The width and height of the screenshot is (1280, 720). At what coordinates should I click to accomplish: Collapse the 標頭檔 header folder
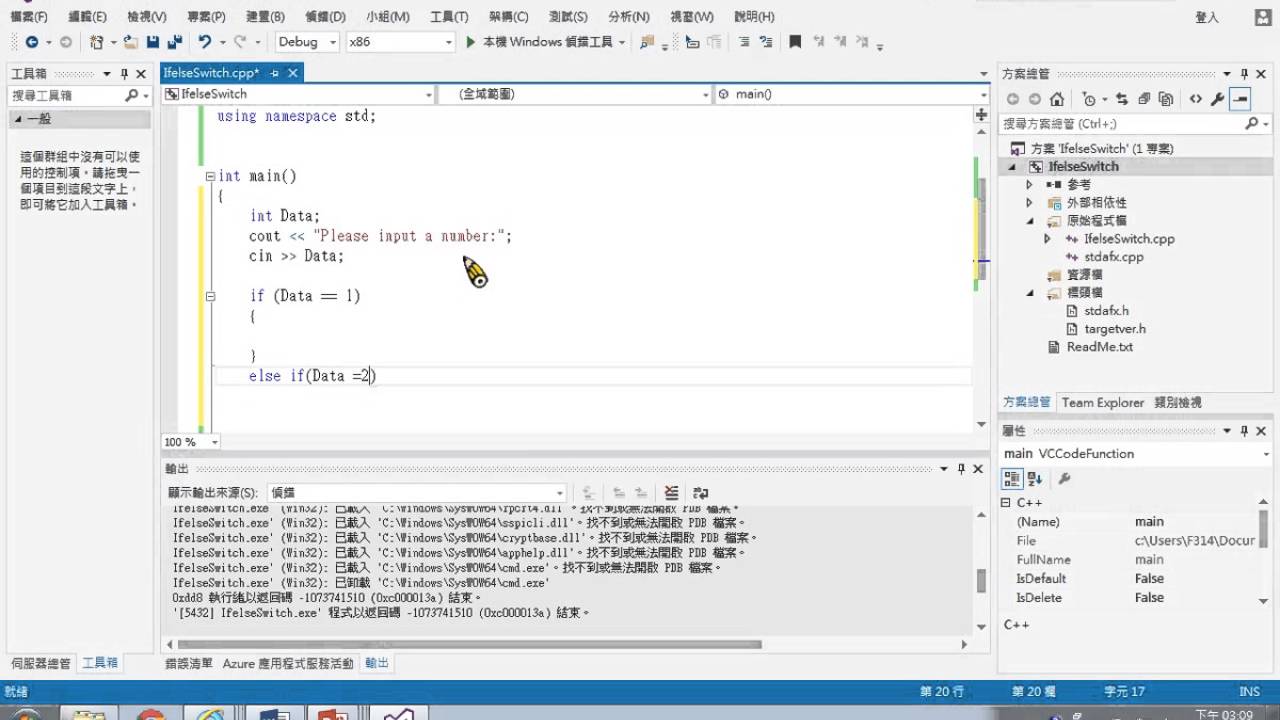1029,293
